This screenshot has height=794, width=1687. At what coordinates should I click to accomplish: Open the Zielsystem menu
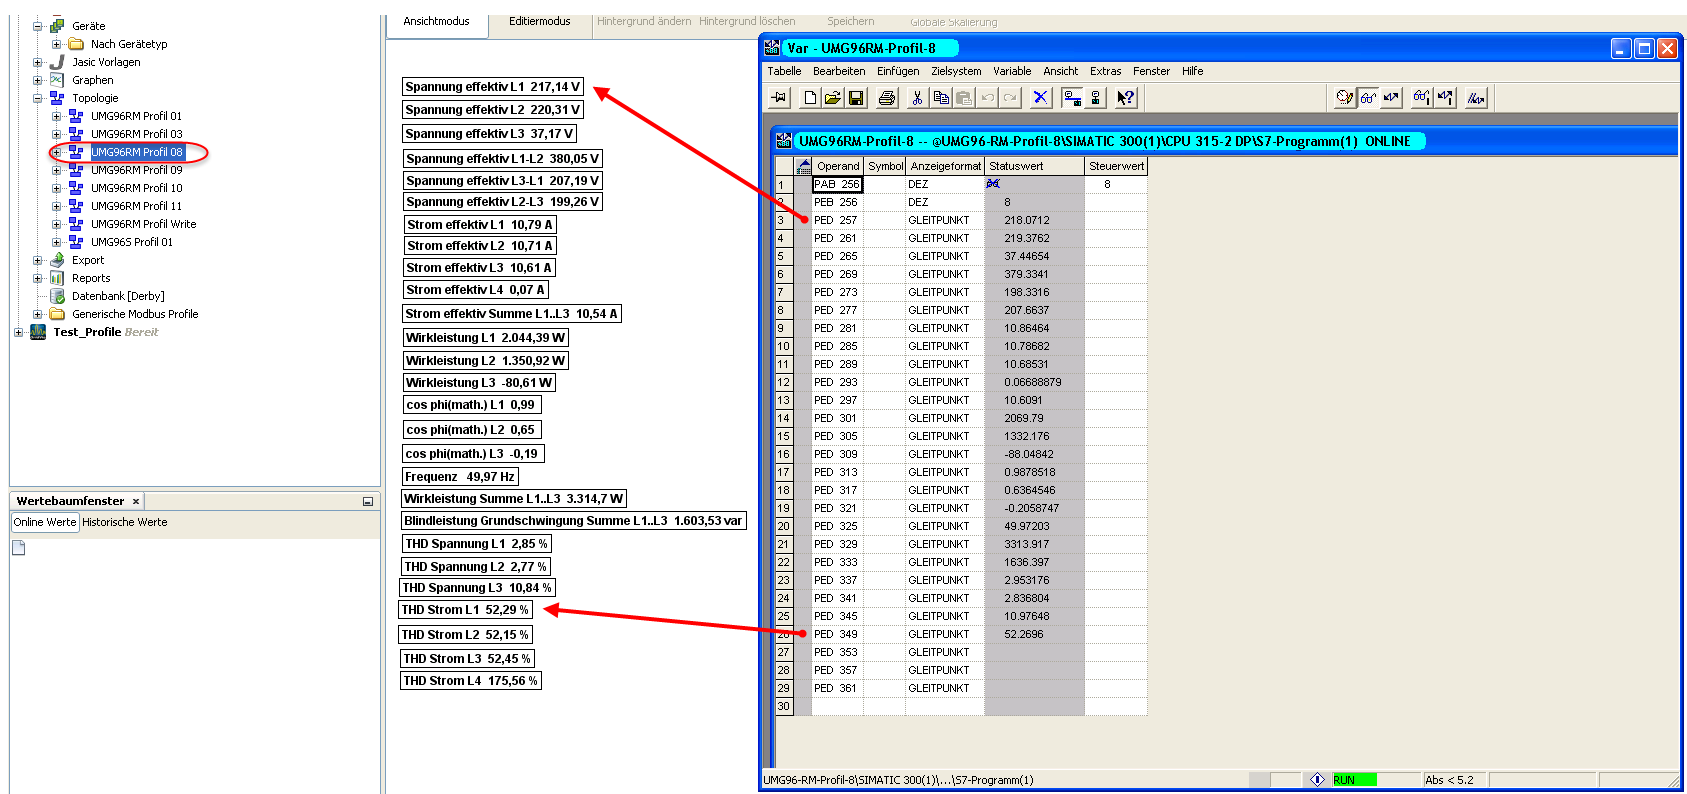[x=955, y=71]
